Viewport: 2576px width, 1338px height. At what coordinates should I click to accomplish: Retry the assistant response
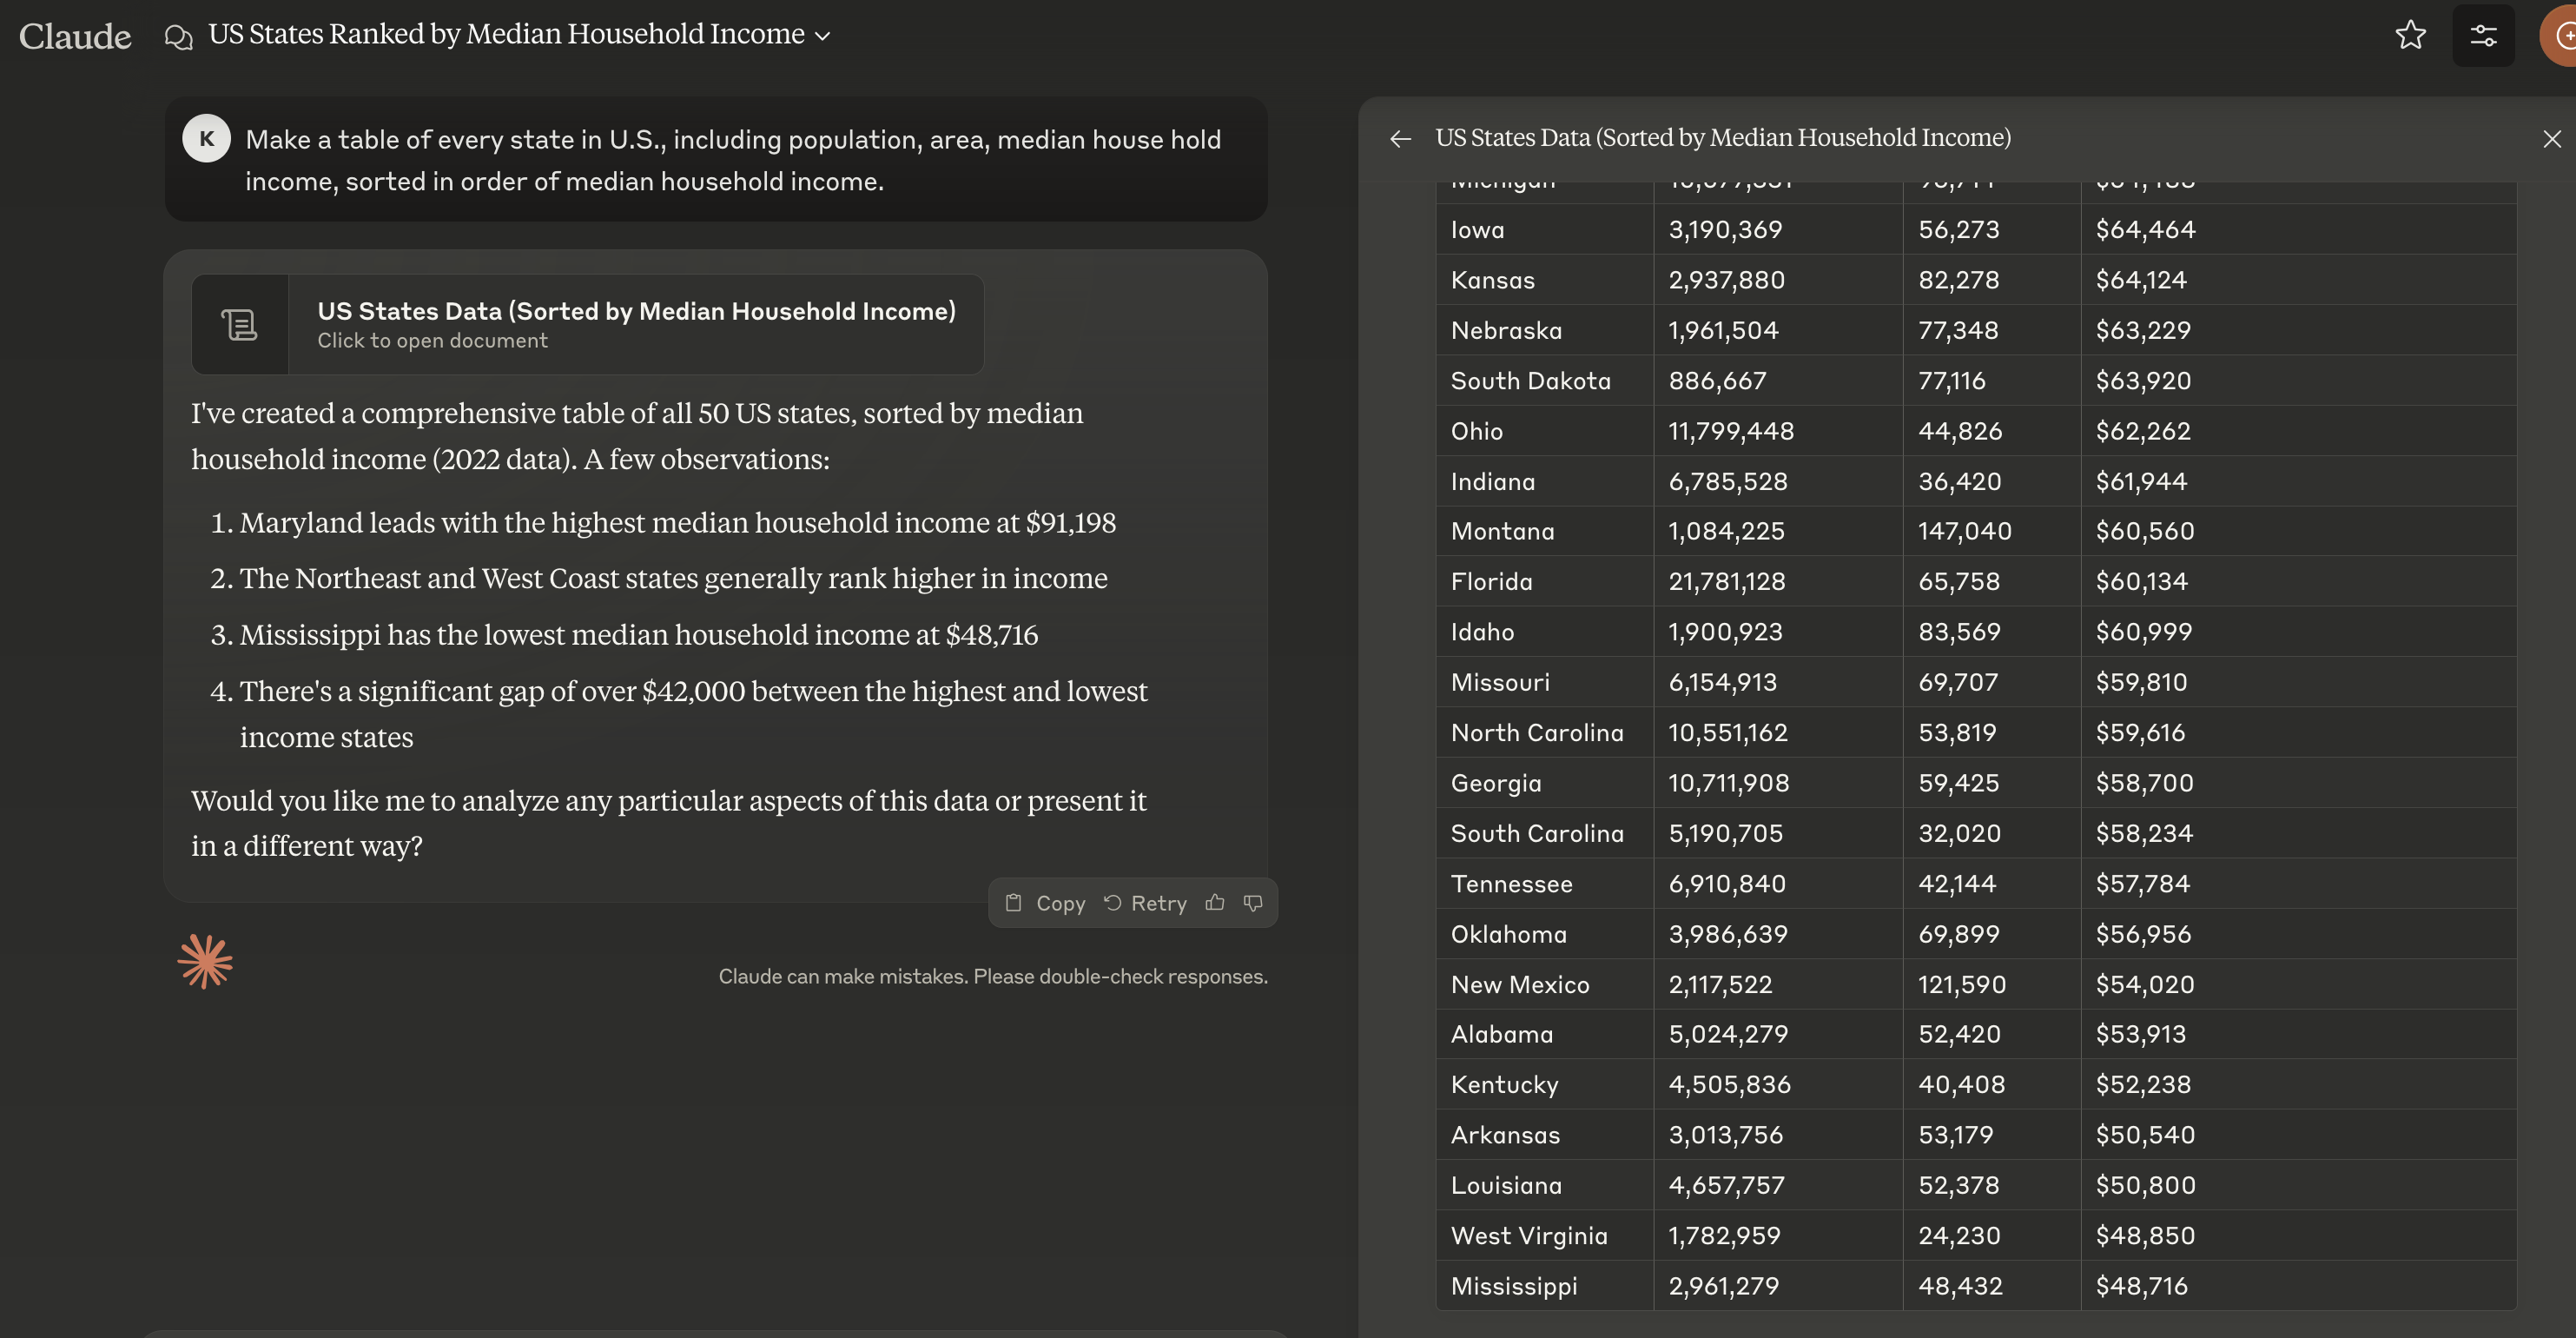click(x=1145, y=903)
